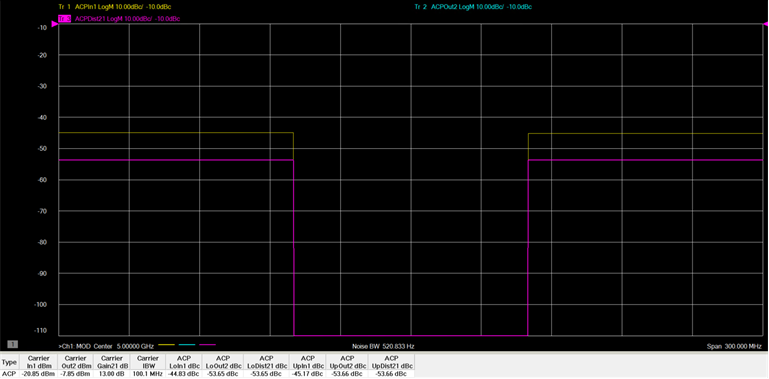Image resolution: width=769 pixels, height=379 pixels.
Task: Click the cyan trace legend line
Action: [x=187, y=345]
